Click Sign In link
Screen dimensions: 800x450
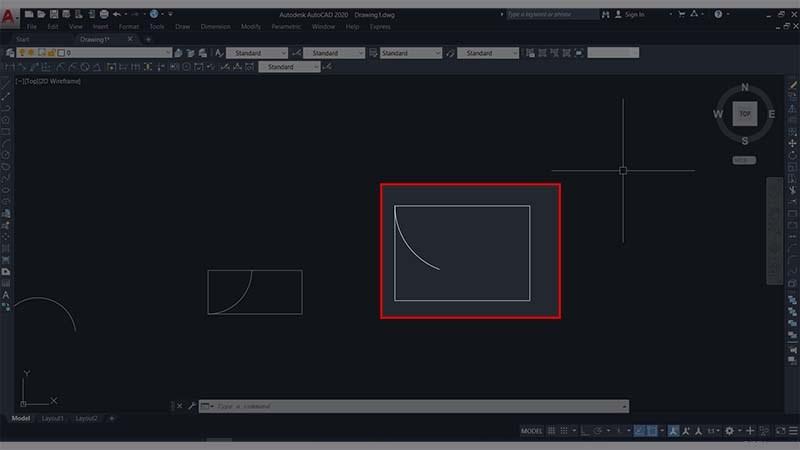634,14
